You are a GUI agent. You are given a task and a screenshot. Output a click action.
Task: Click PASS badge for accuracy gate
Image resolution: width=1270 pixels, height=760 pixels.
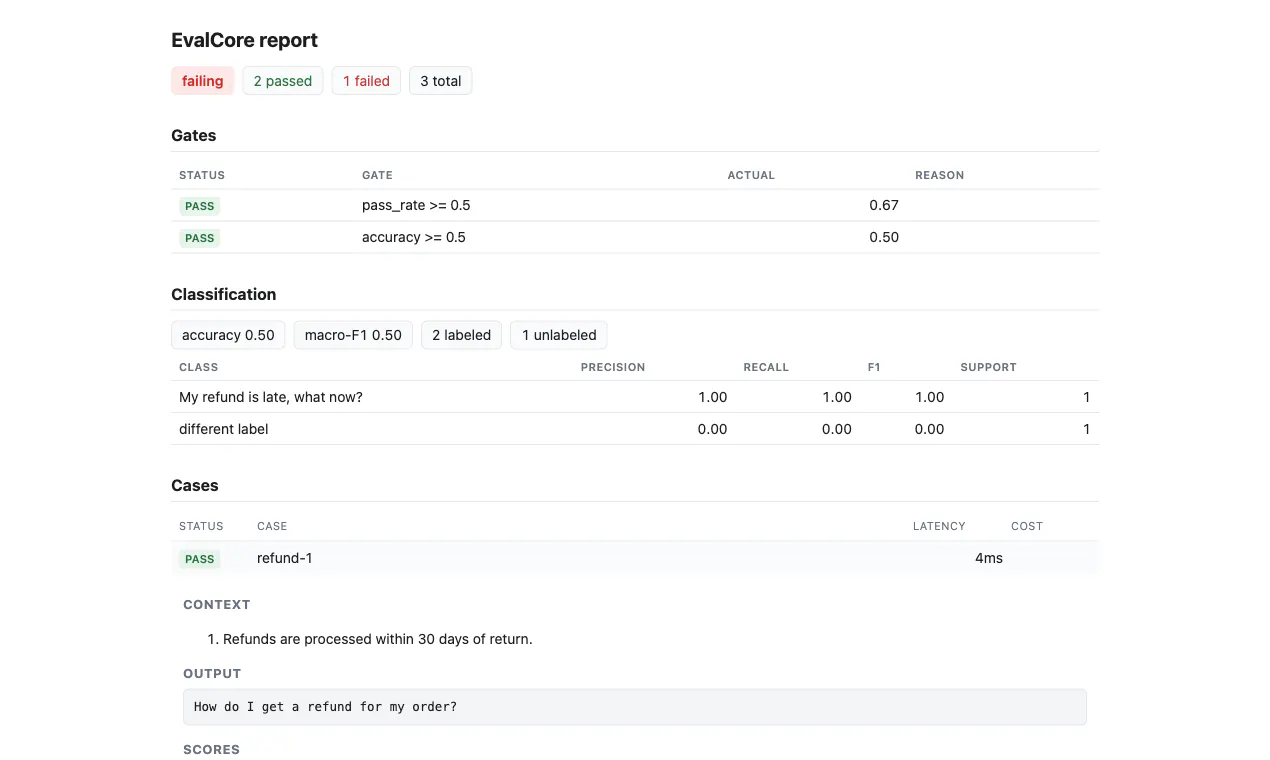click(x=200, y=238)
